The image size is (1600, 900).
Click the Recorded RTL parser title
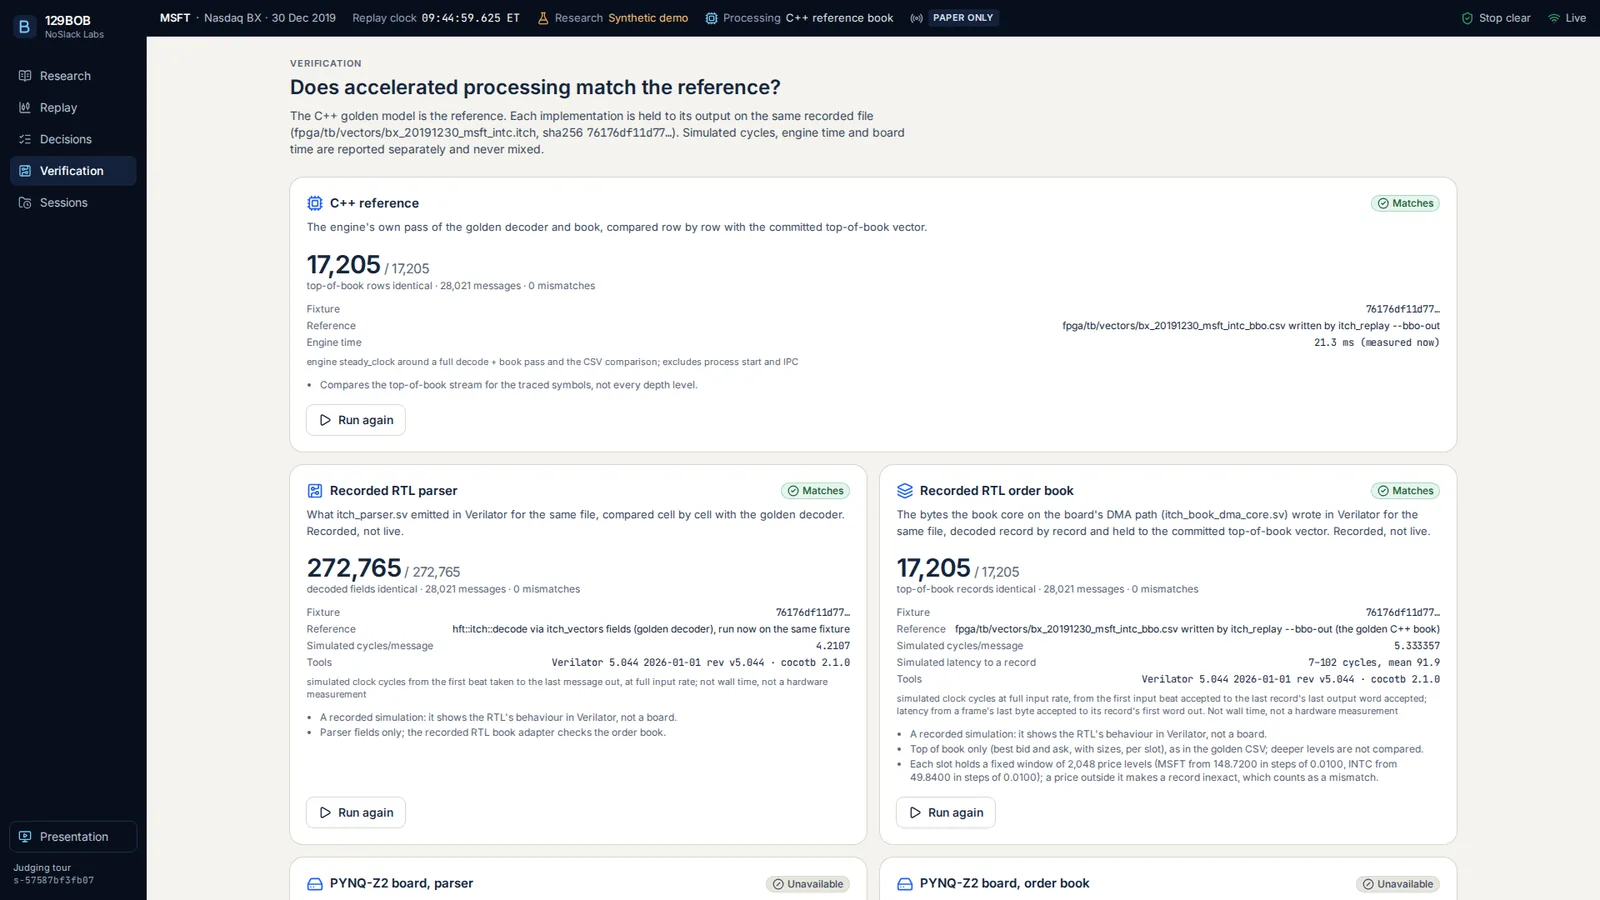pyautogui.click(x=393, y=491)
